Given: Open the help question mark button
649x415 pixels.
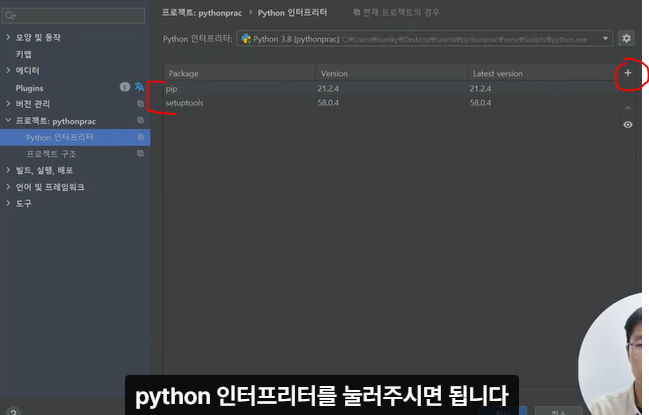Looking at the screenshot, I should pyautogui.click(x=13, y=410).
